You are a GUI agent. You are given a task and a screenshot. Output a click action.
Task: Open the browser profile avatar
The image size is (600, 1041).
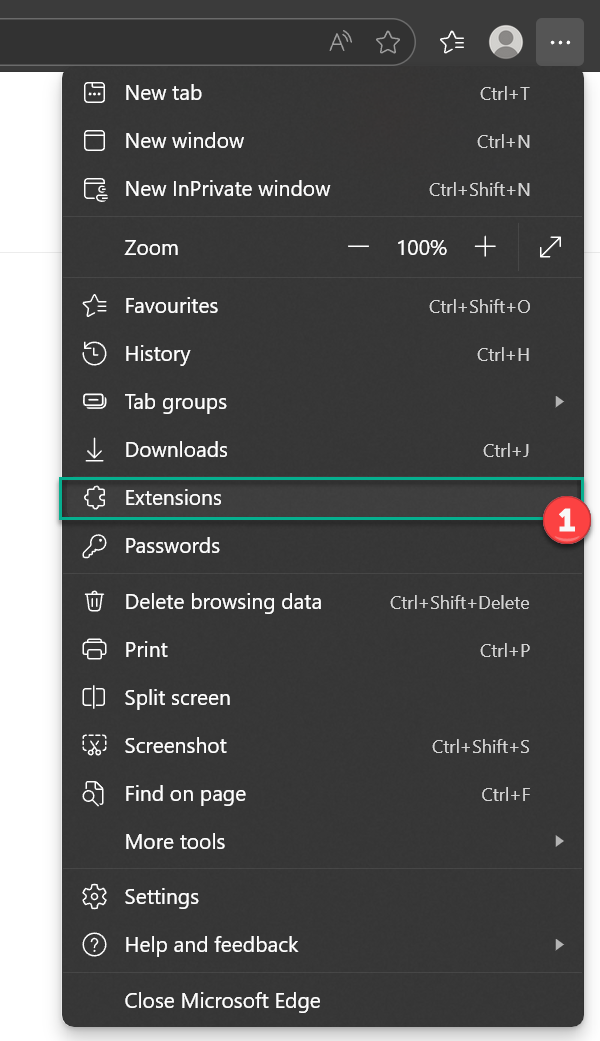[506, 42]
